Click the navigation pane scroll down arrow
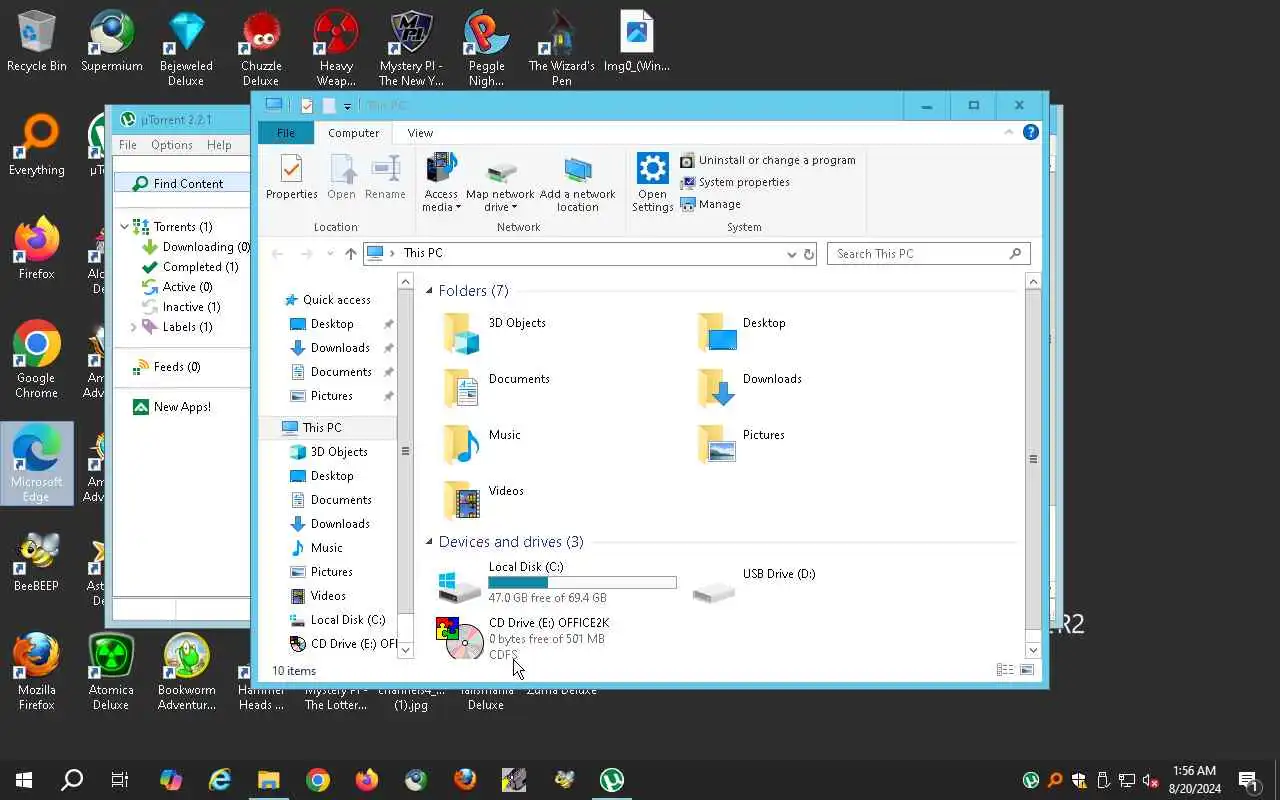The height and width of the screenshot is (800, 1280). click(405, 650)
